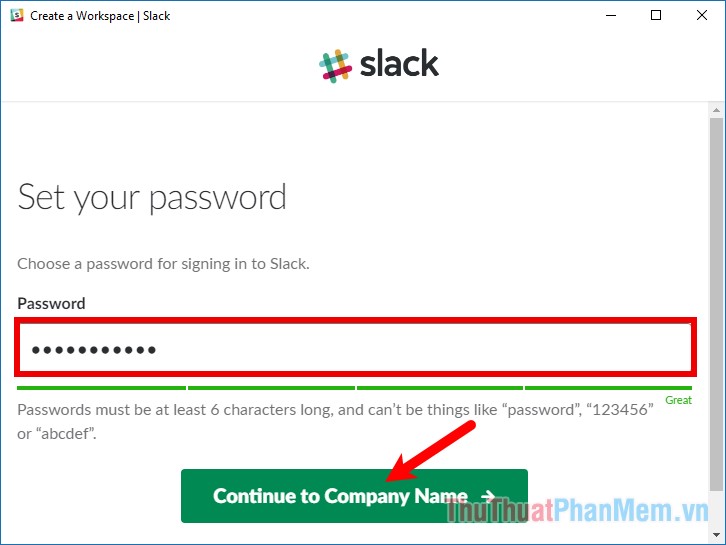Focus the Password input field
Viewport: 726px width, 545px height.
pos(355,347)
